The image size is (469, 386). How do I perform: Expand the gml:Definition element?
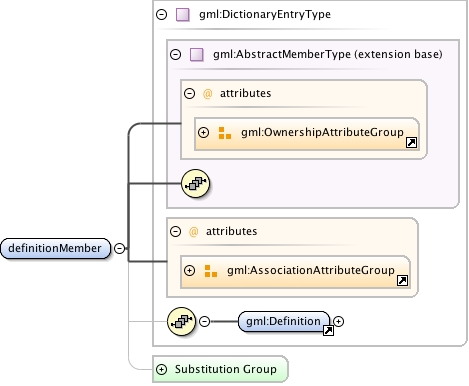coord(338,321)
